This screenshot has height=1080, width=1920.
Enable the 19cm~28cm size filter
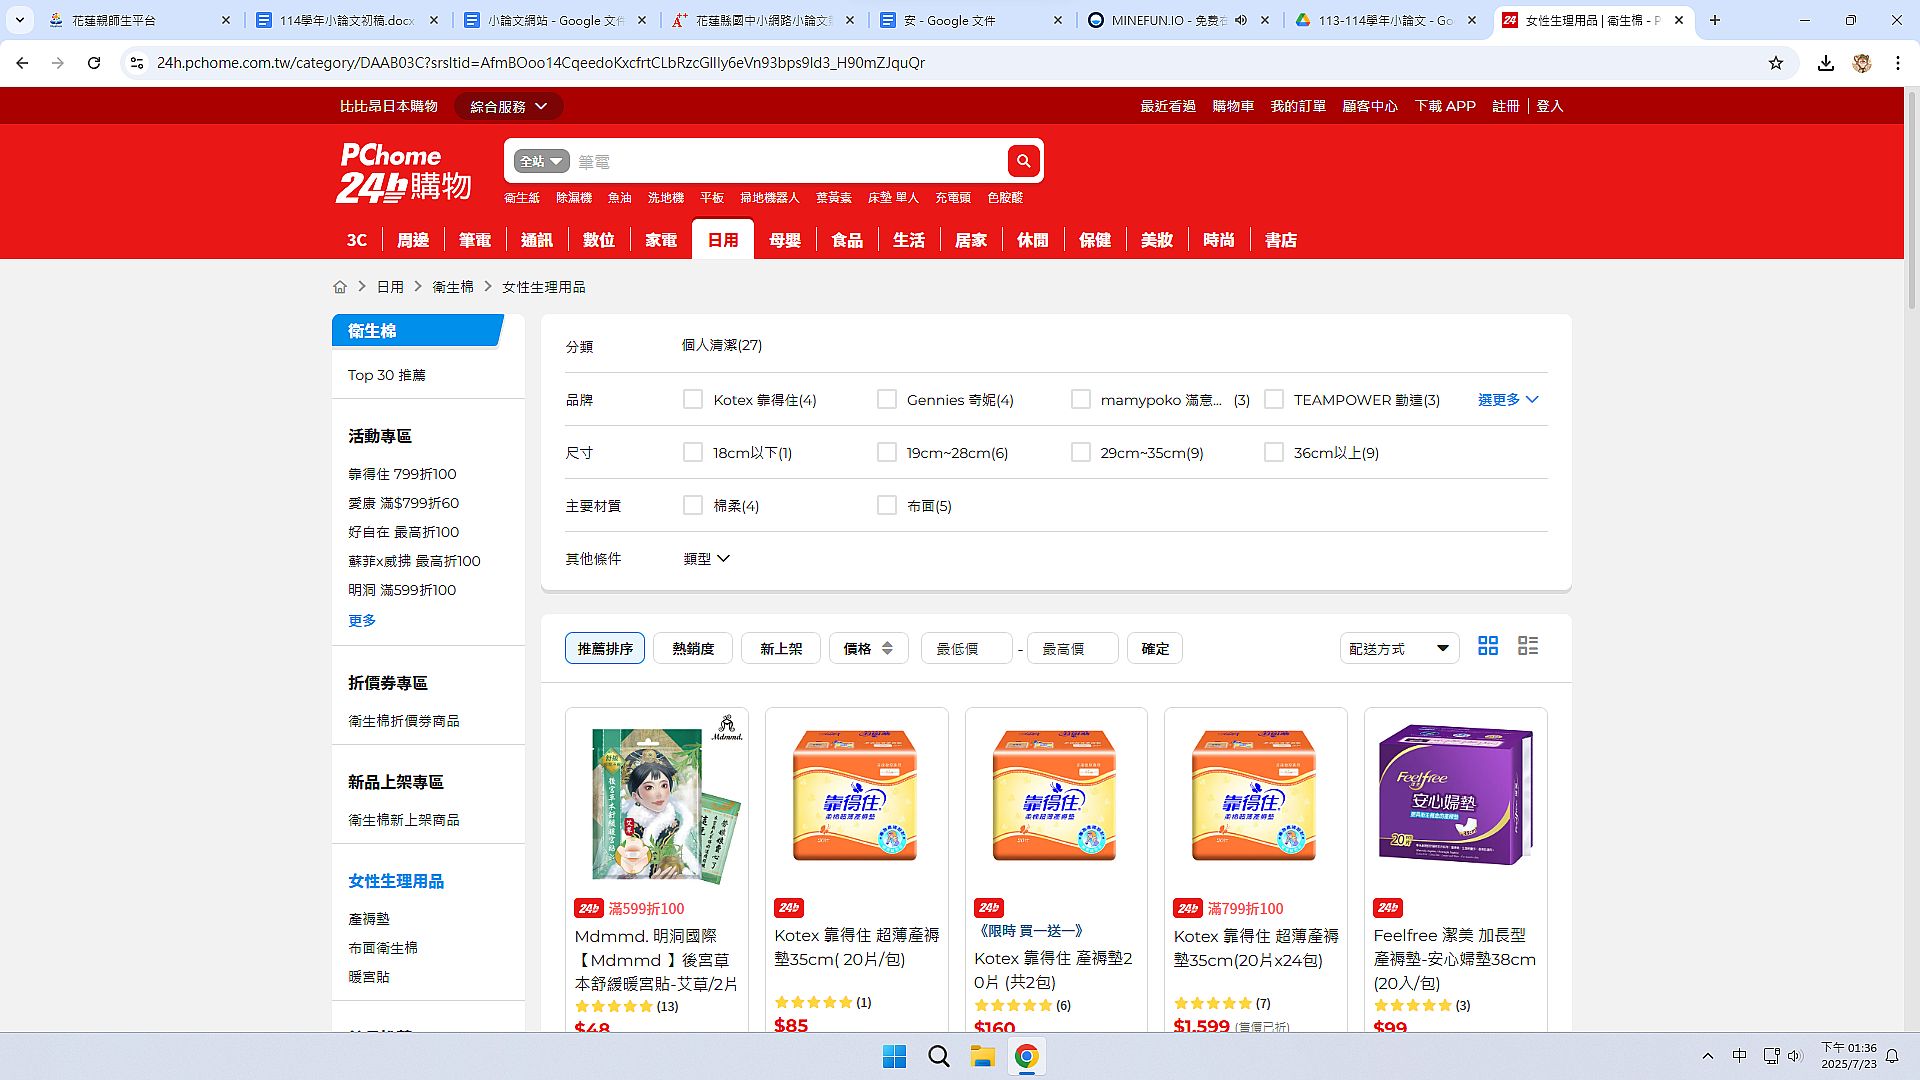(886, 453)
